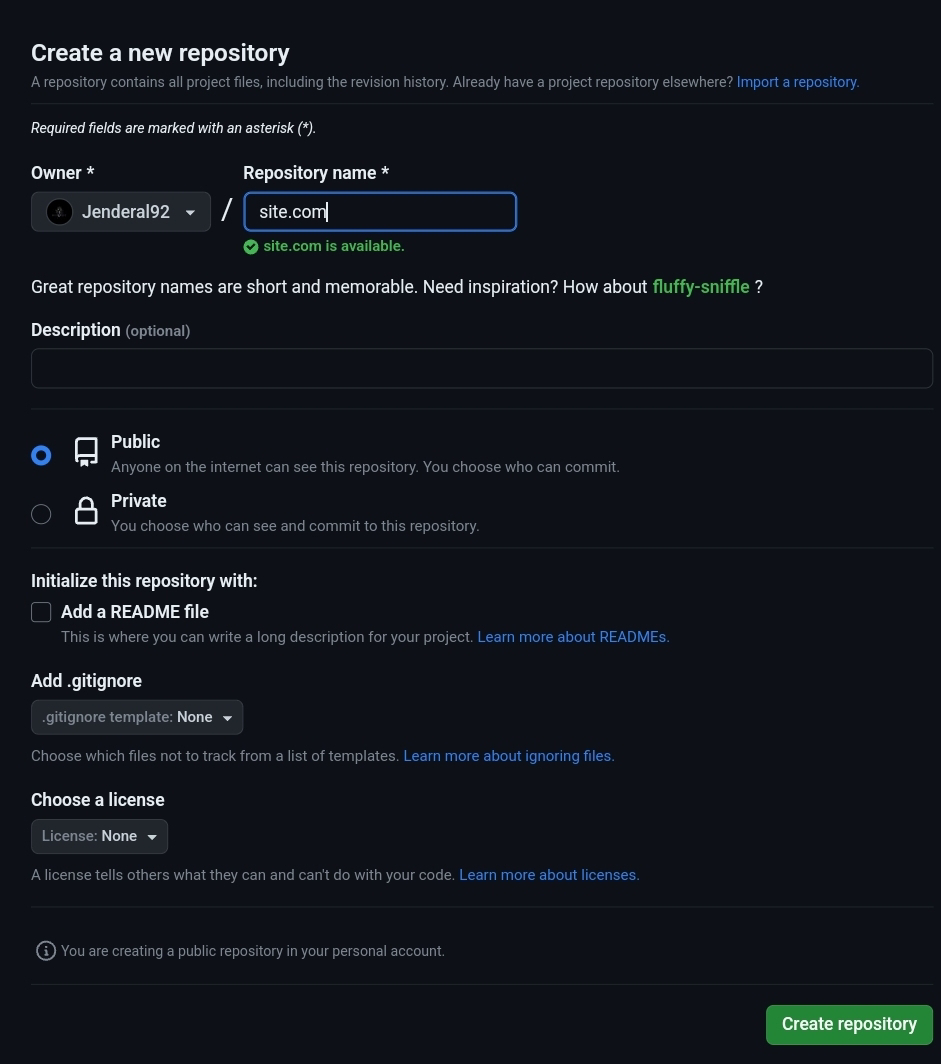Click the public repository book icon

click(86, 452)
